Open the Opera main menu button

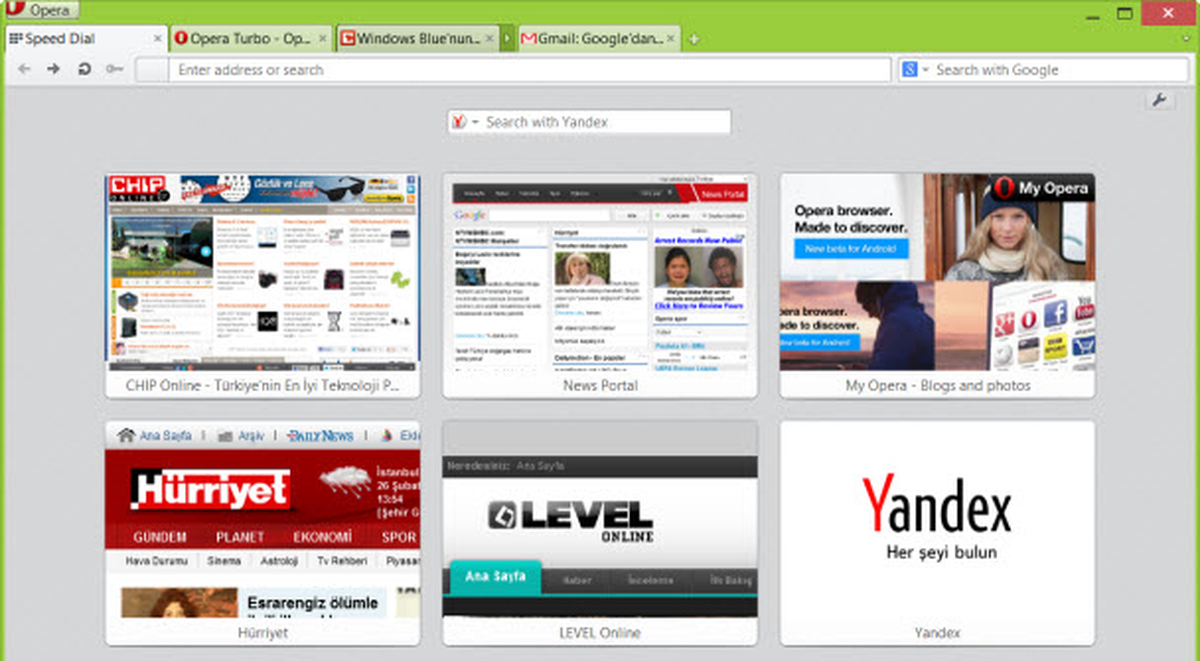pyautogui.click(x=42, y=11)
